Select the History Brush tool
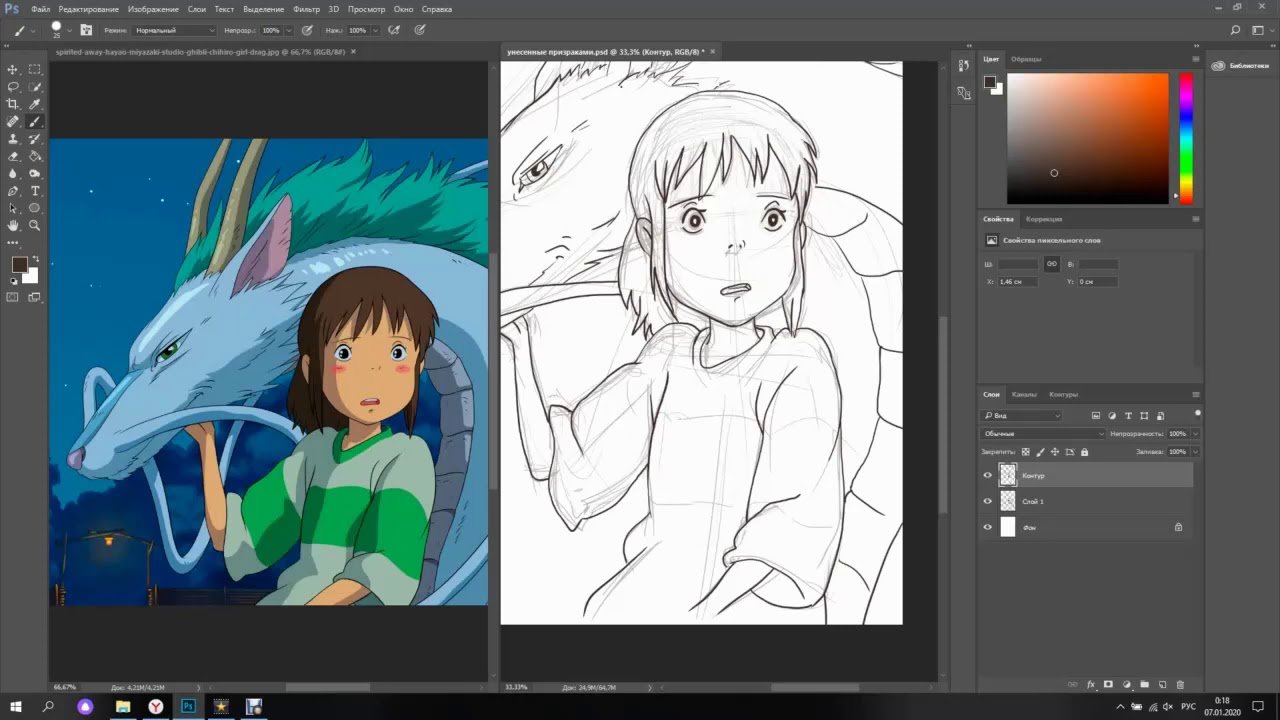Image resolution: width=1280 pixels, height=720 pixels. pos(35,139)
